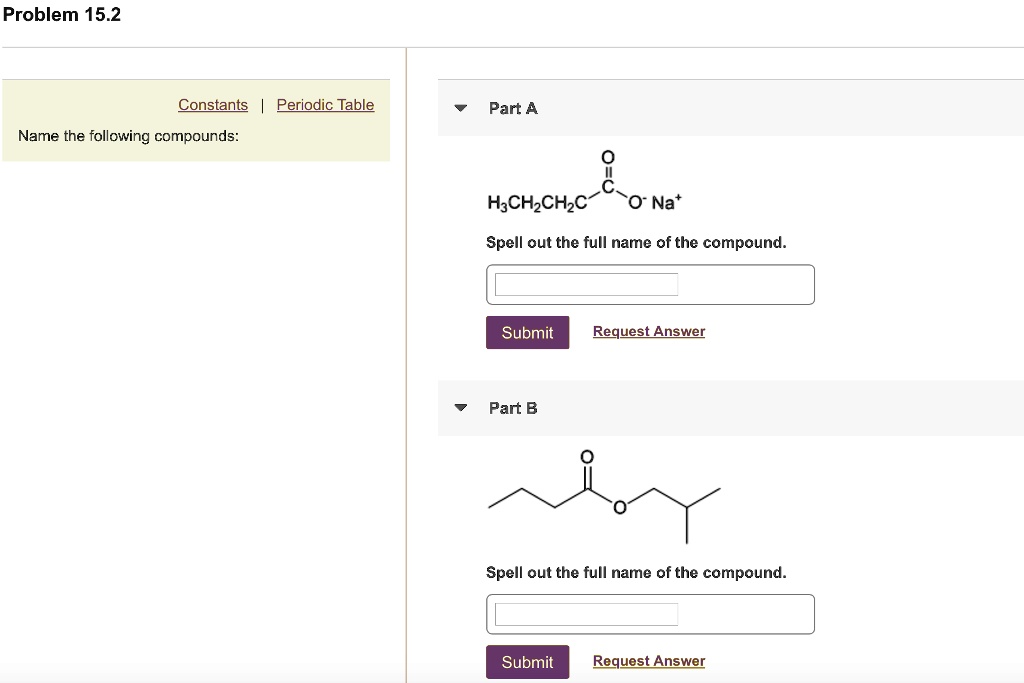Click inside the Part B answer box
The image size is (1024, 683).
pyautogui.click(x=586, y=614)
